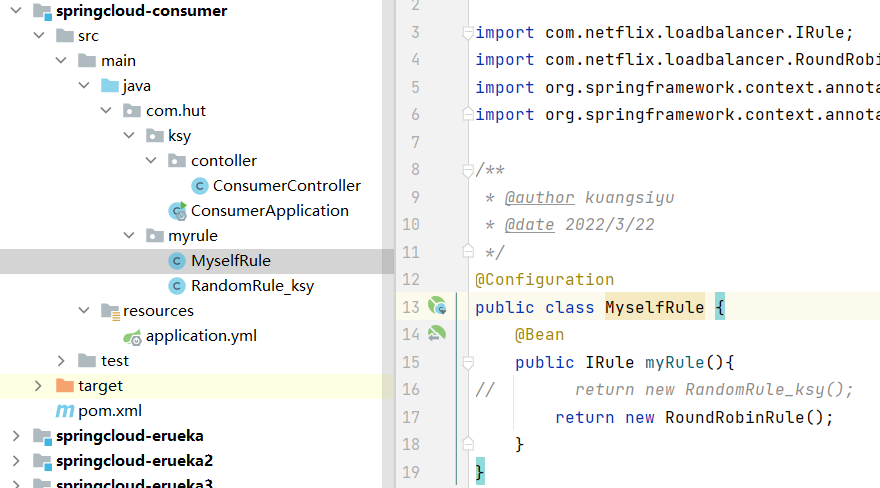Click the @Configuration annotation
Screen dimensions: 880x488
pos(544,279)
